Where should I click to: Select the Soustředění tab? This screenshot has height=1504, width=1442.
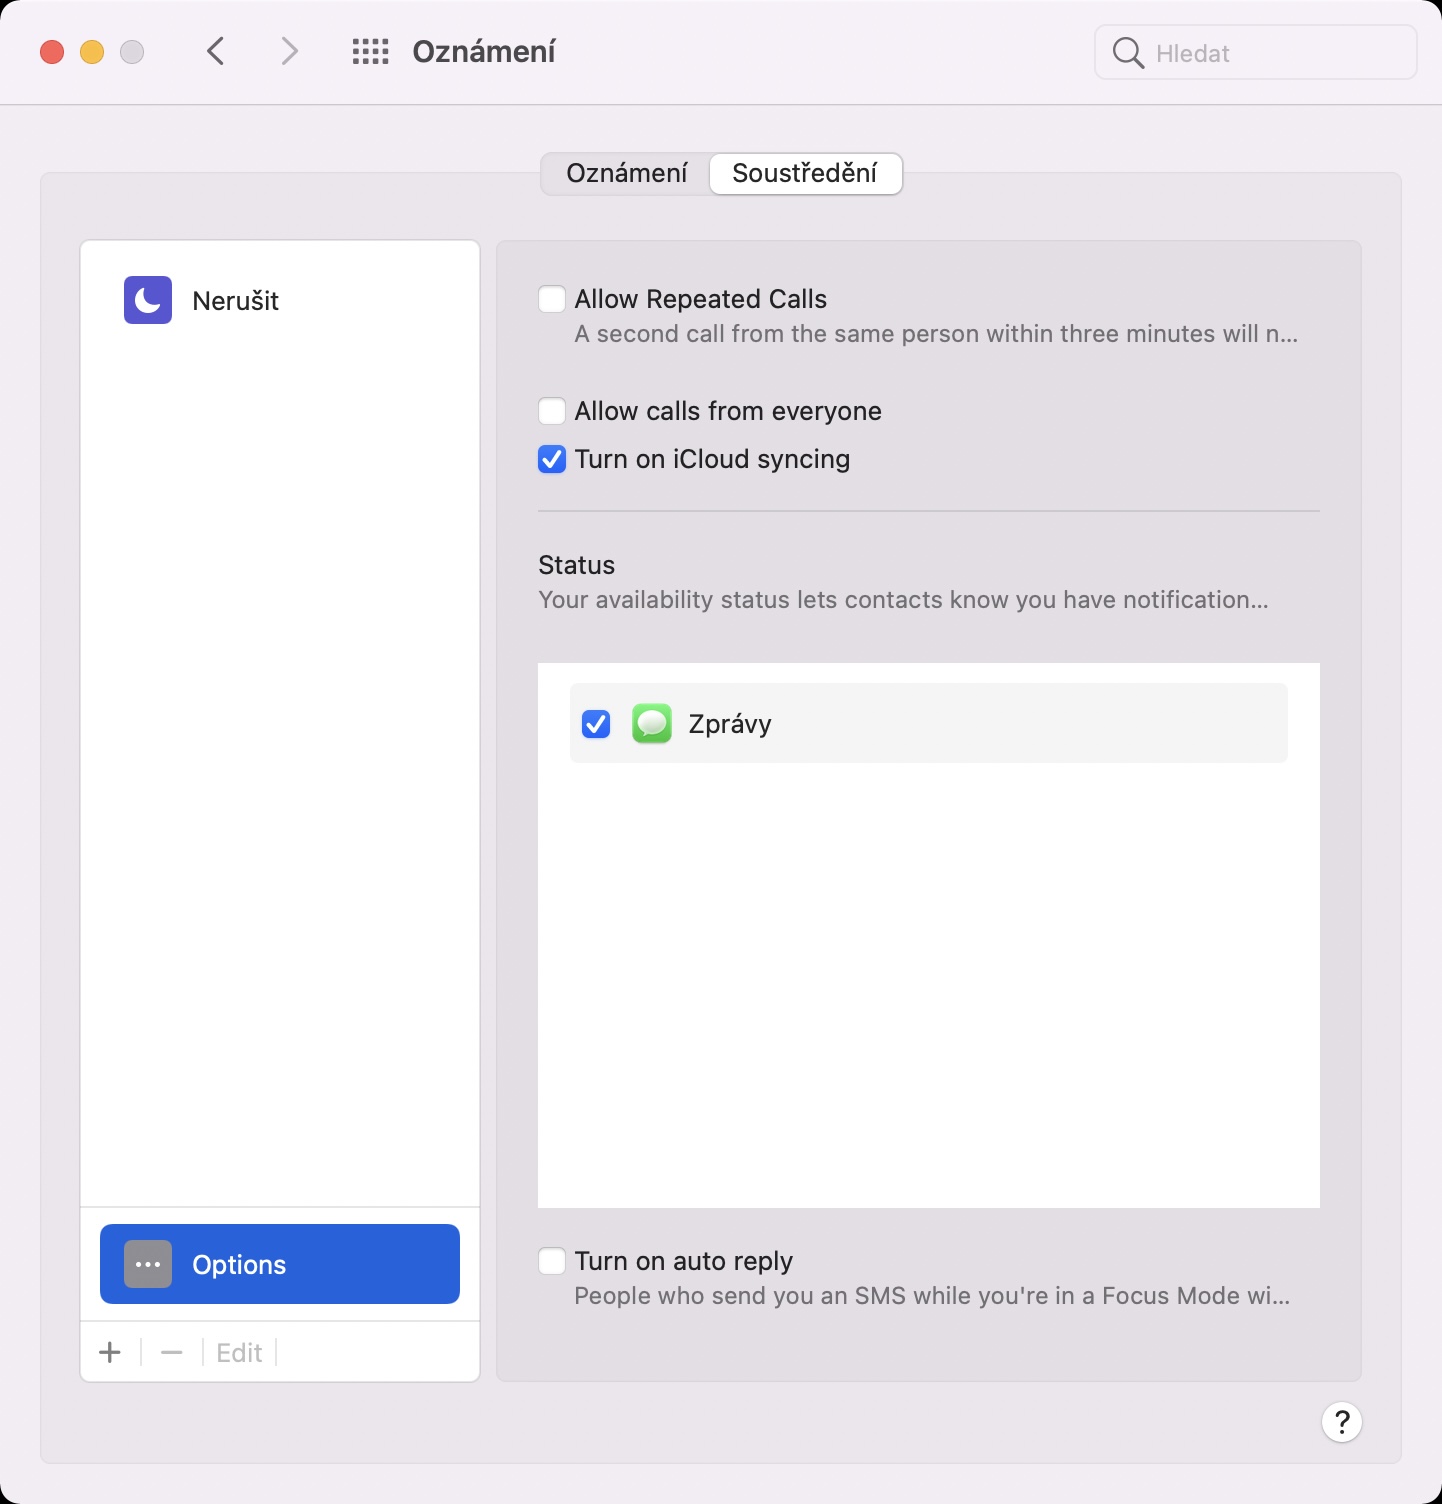805,173
